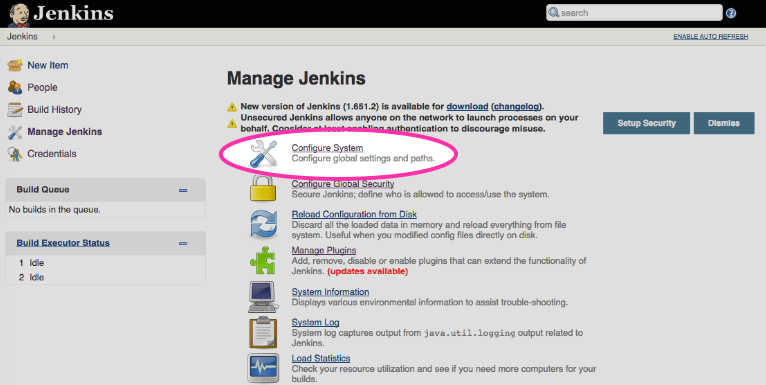The width and height of the screenshot is (766, 385).
Task: Open the System Log link
Action: (316, 322)
